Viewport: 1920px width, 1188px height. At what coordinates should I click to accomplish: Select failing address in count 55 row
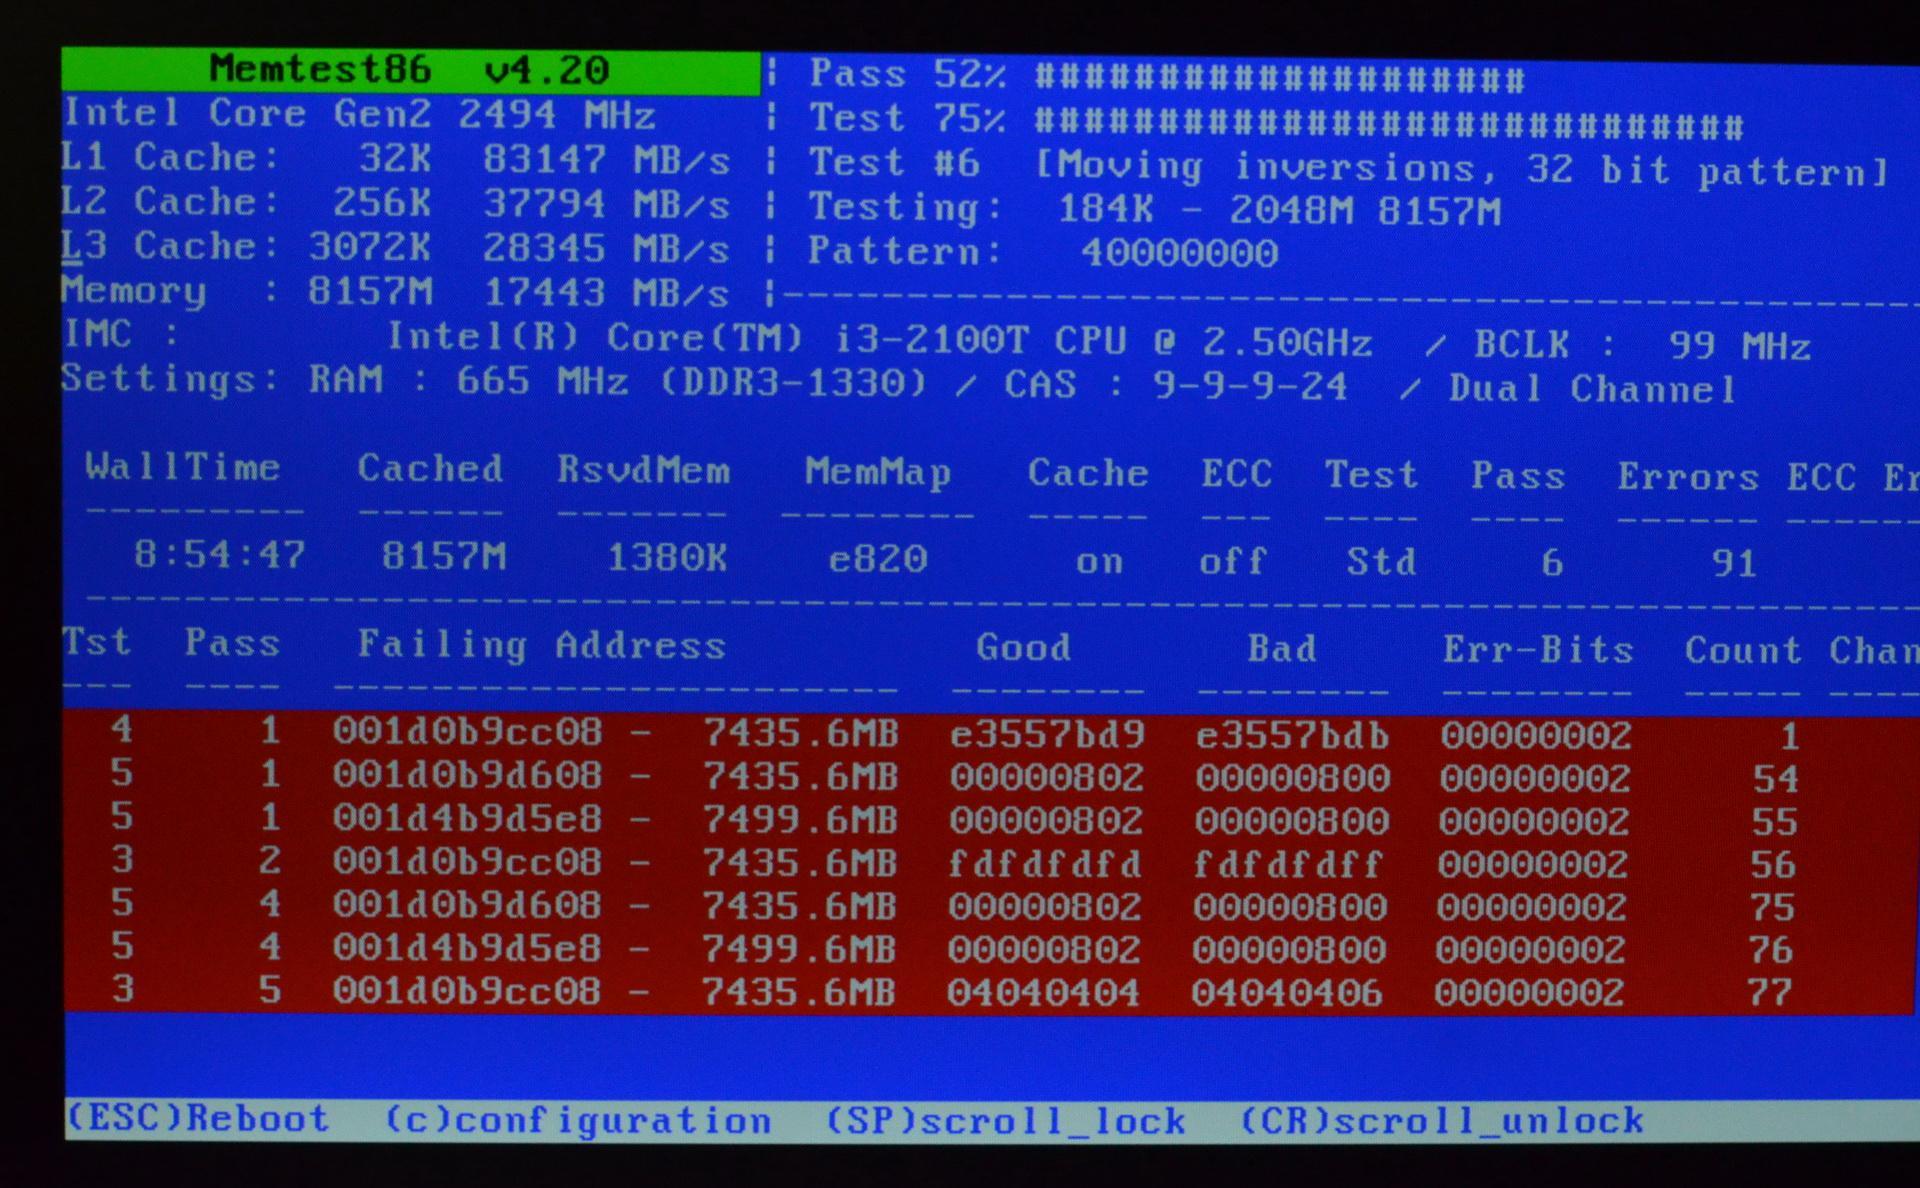[x=467, y=818]
